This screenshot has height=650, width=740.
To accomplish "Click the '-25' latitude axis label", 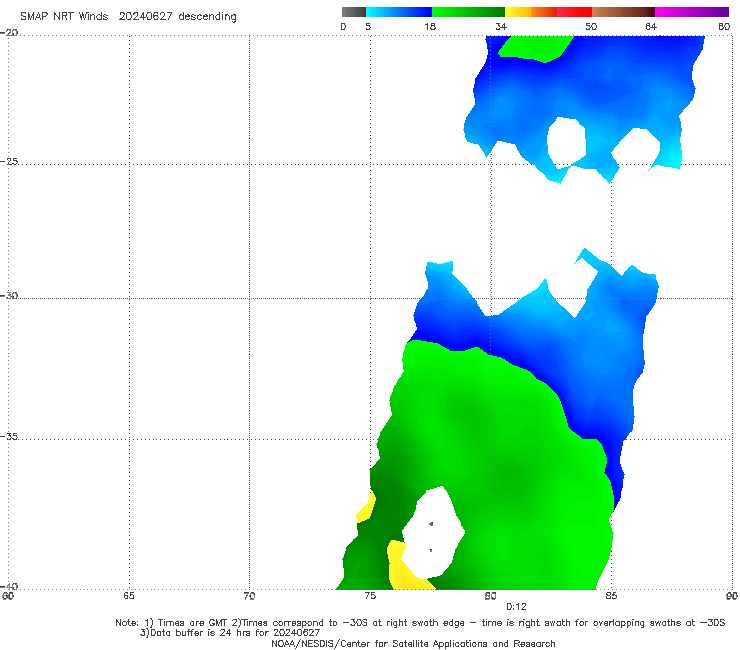I will [x=10, y=161].
